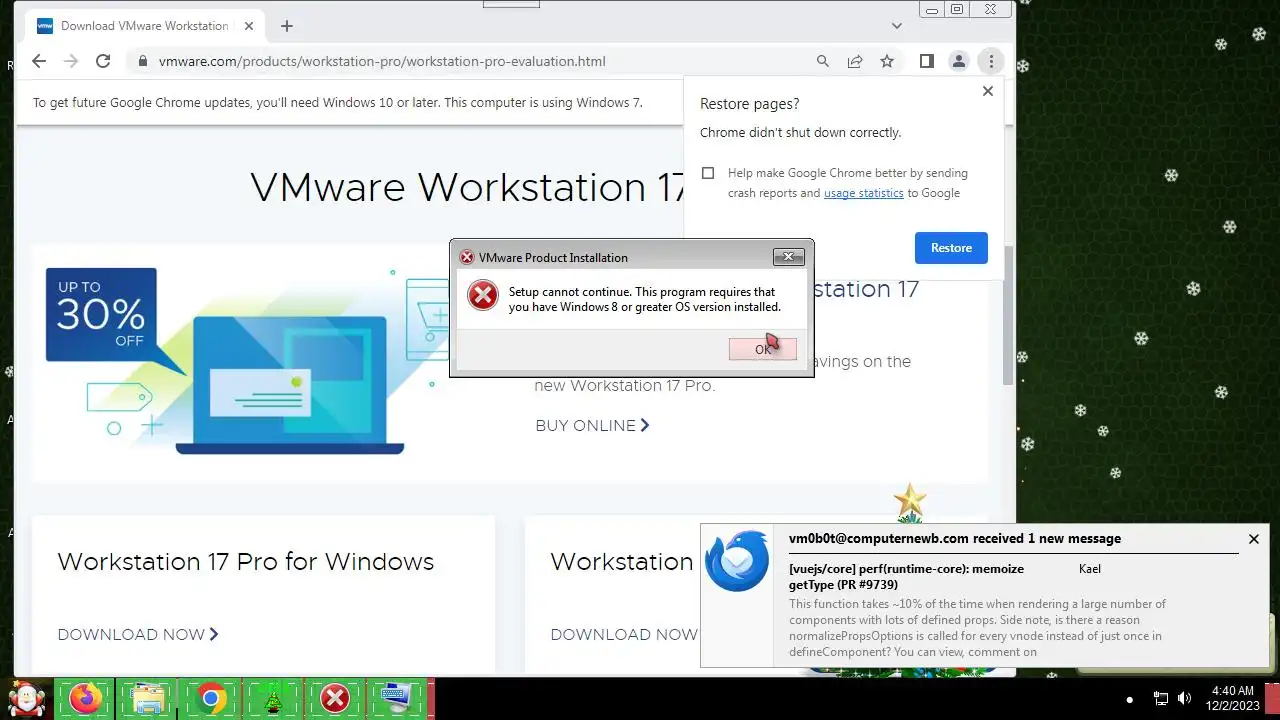Click the VMware favicon on the tab
Screen dimensions: 1280x720
45,26
